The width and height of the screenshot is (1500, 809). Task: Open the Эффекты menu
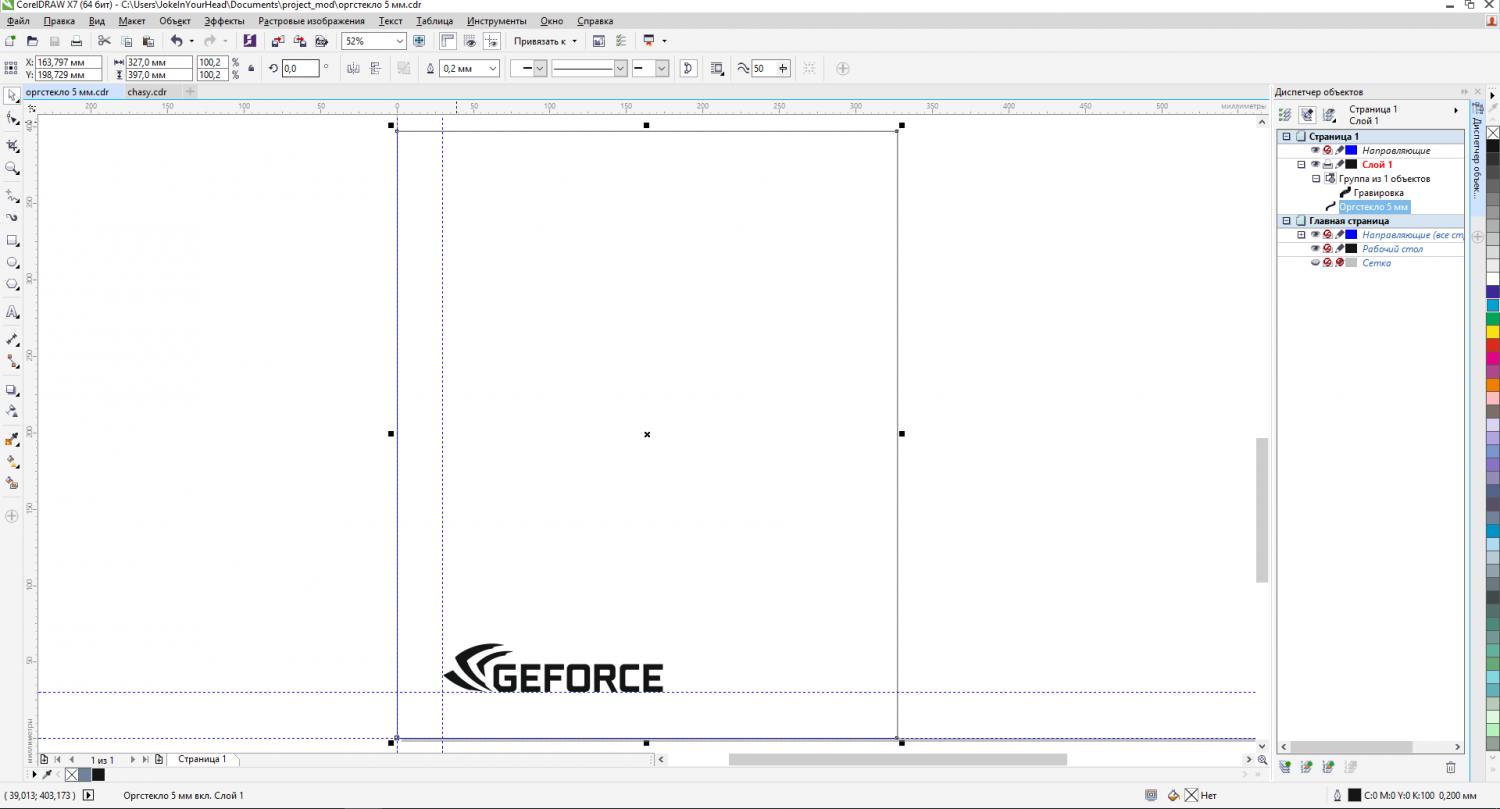pyautogui.click(x=224, y=20)
